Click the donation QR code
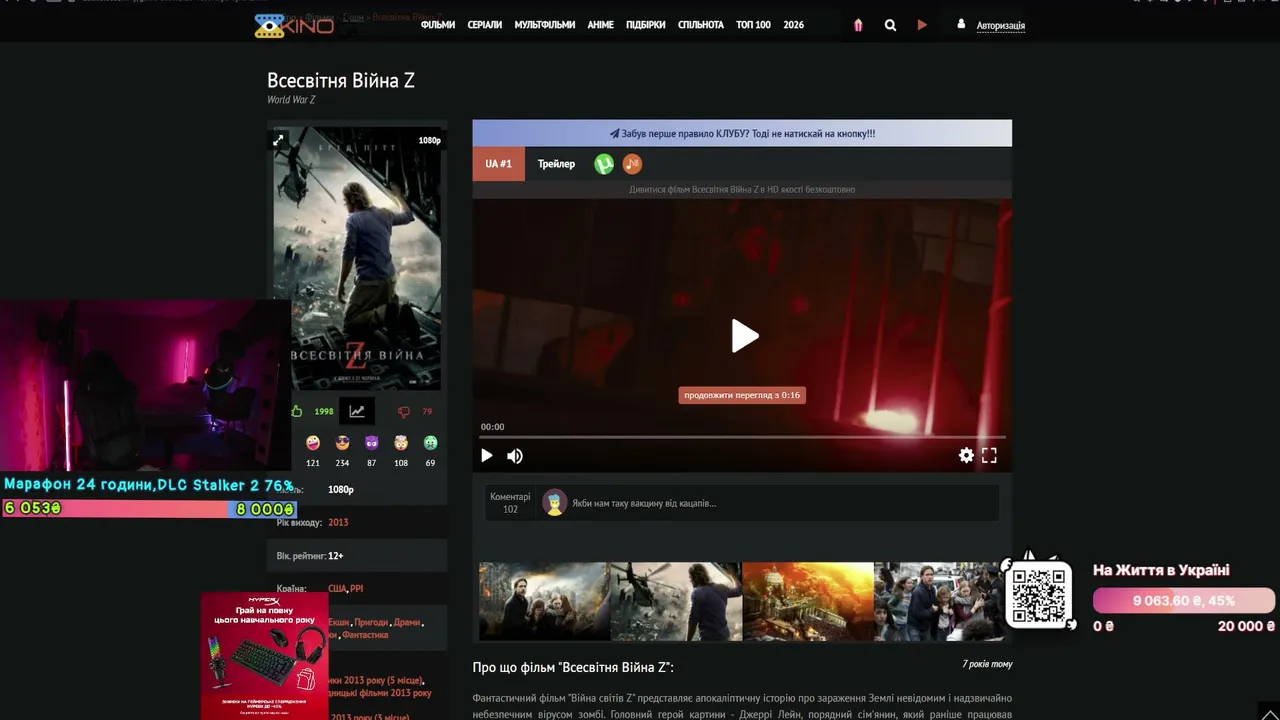Image resolution: width=1280 pixels, height=720 pixels. [1039, 594]
